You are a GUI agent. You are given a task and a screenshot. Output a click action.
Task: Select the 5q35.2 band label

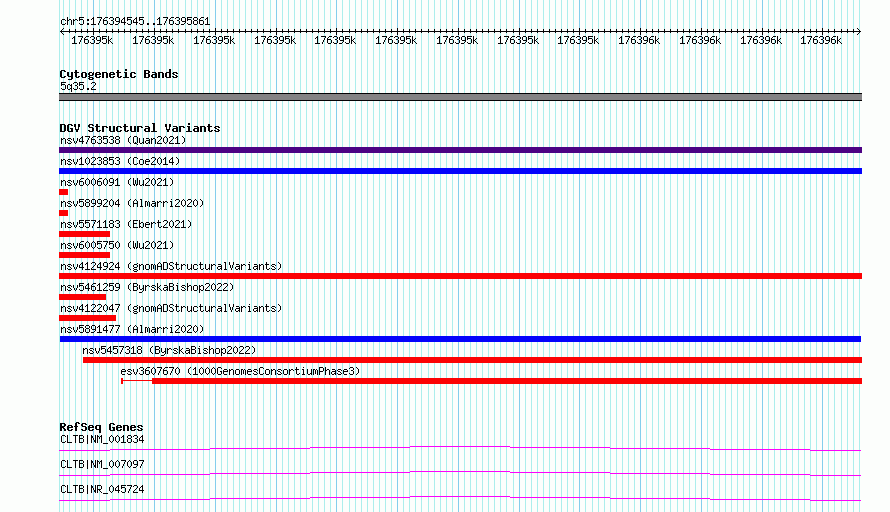78,86
